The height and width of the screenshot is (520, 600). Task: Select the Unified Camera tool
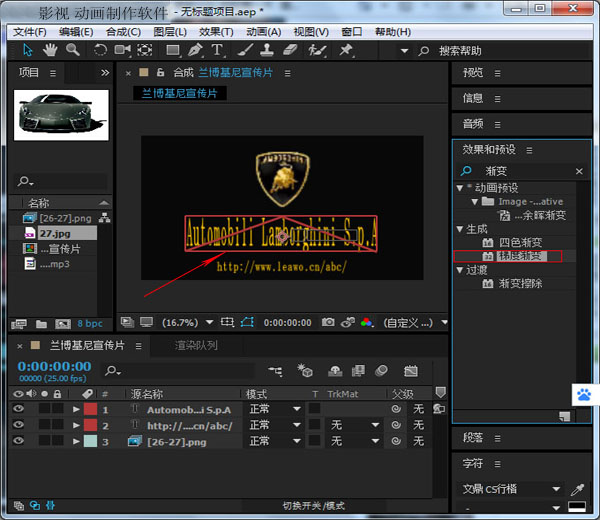tap(122, 50)
